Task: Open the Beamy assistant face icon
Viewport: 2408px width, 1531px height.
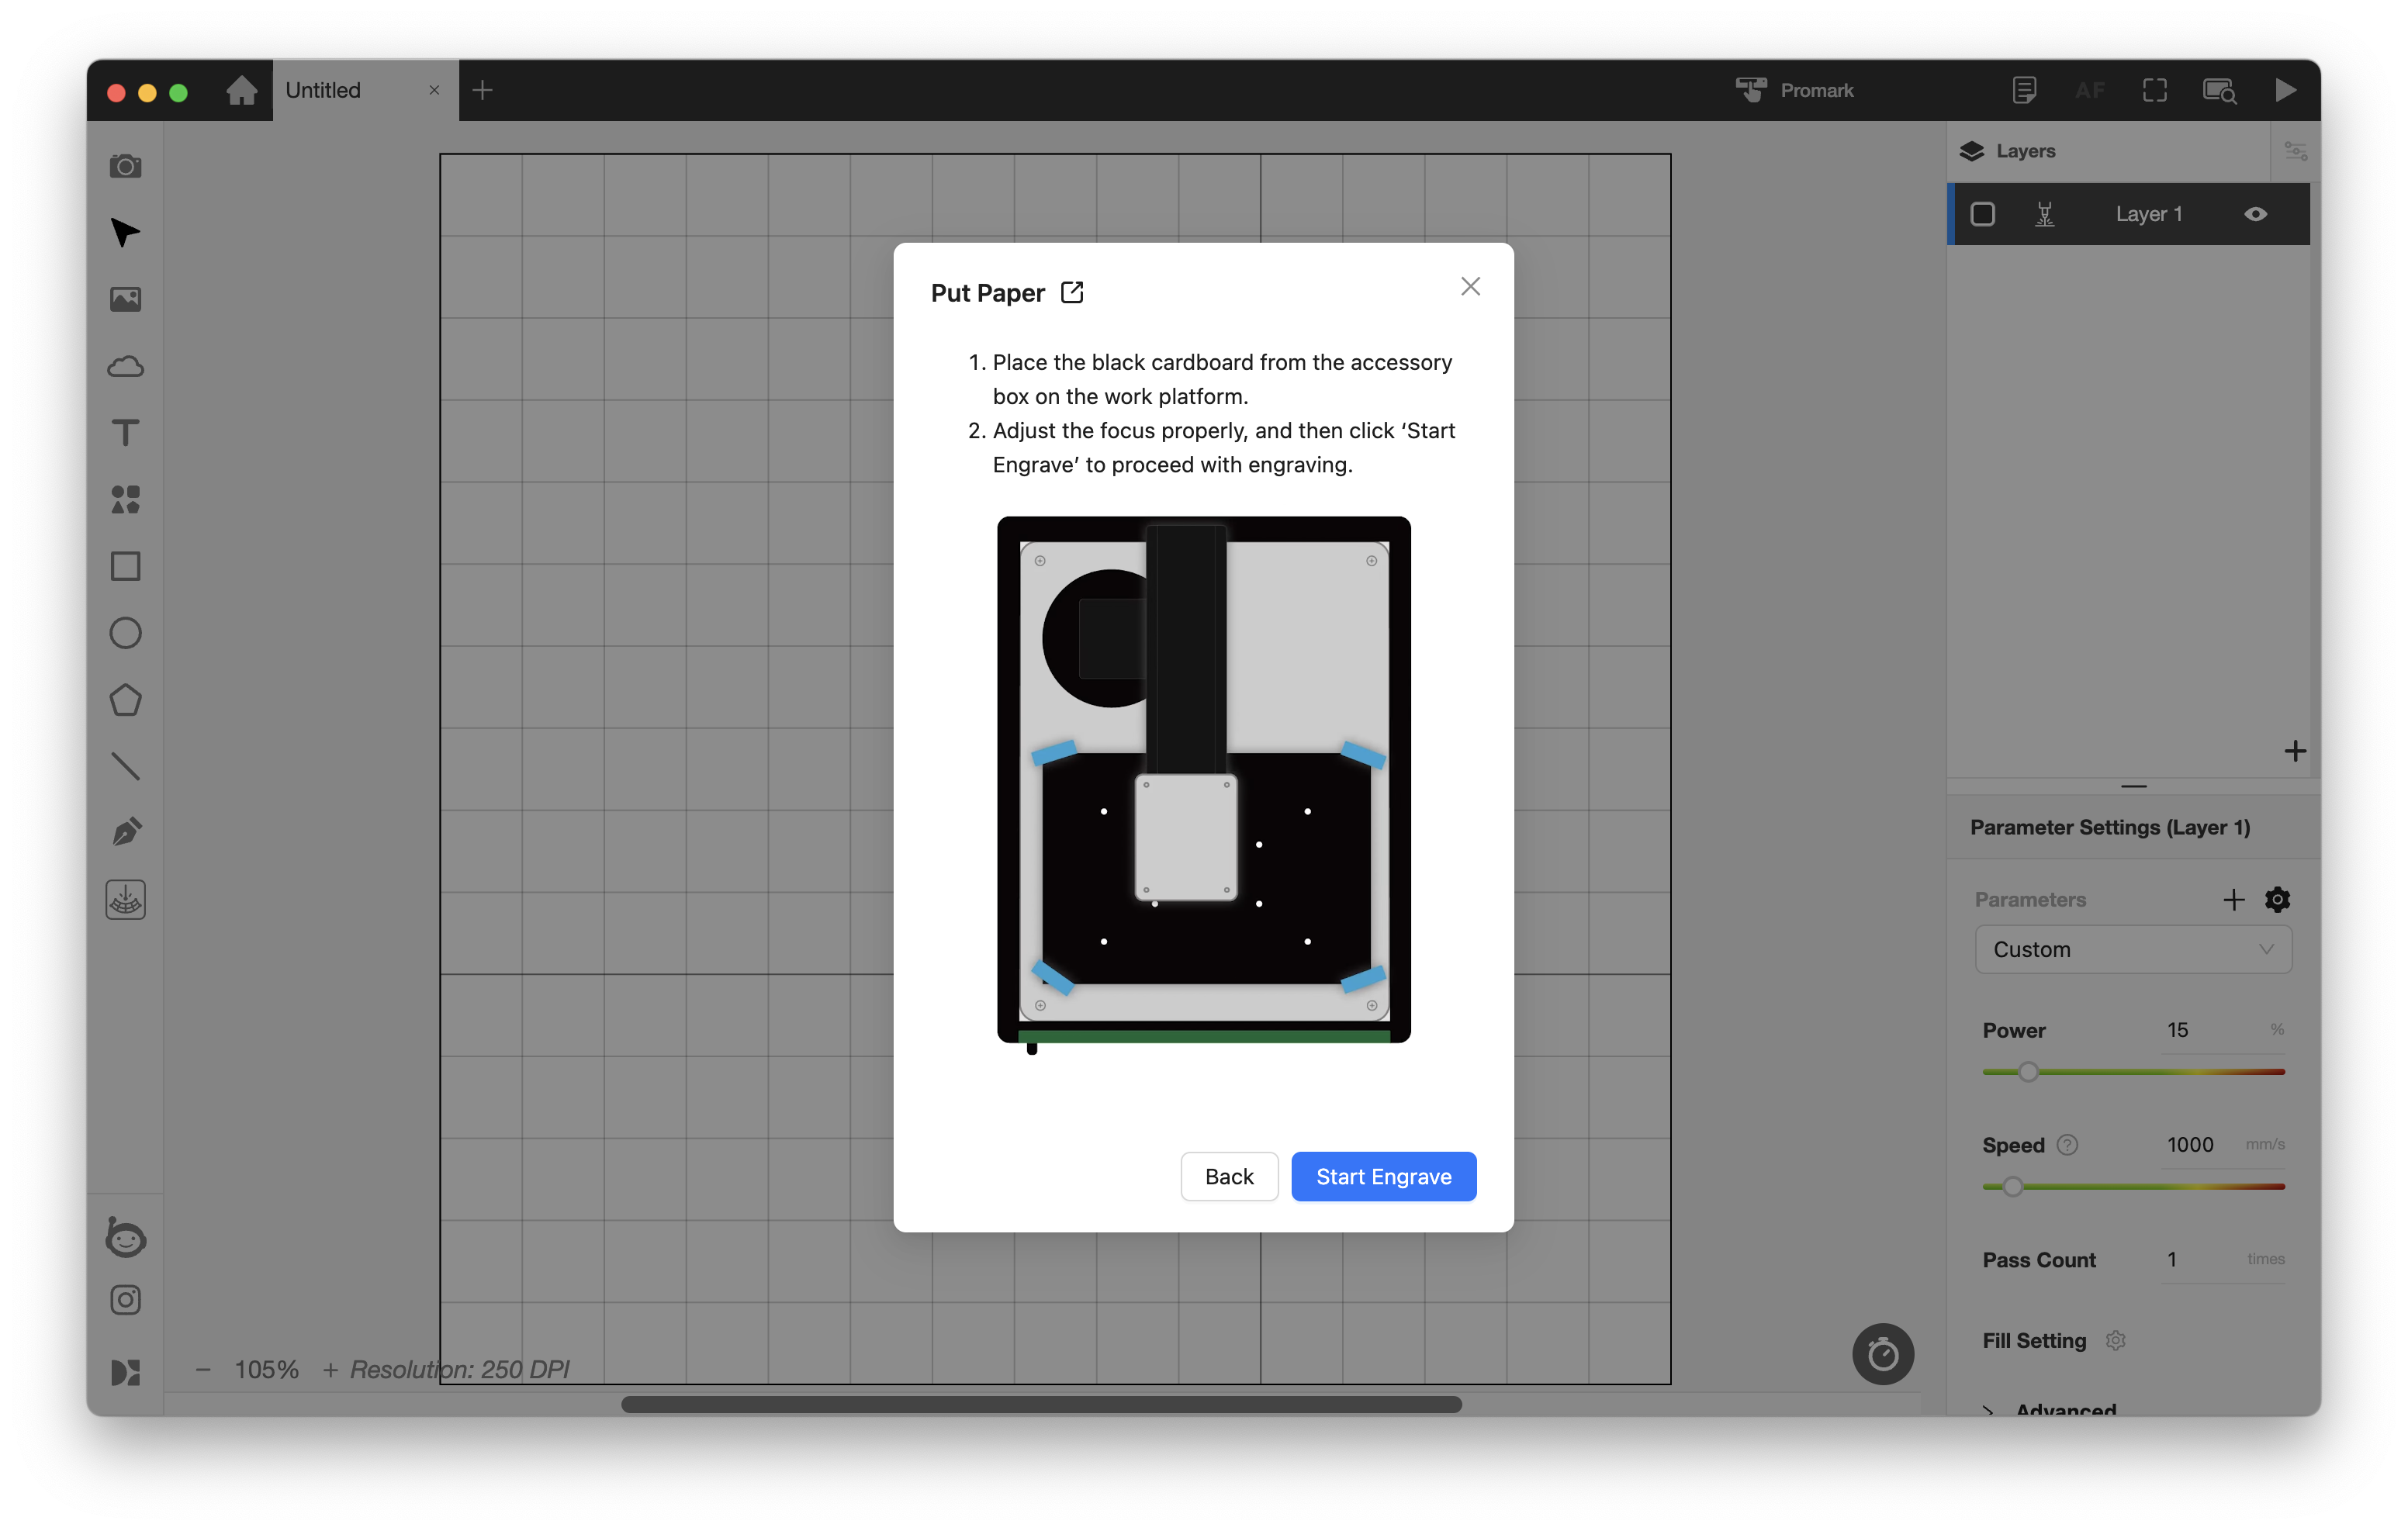Action: pyautogui.click(x=125, y=1238)
